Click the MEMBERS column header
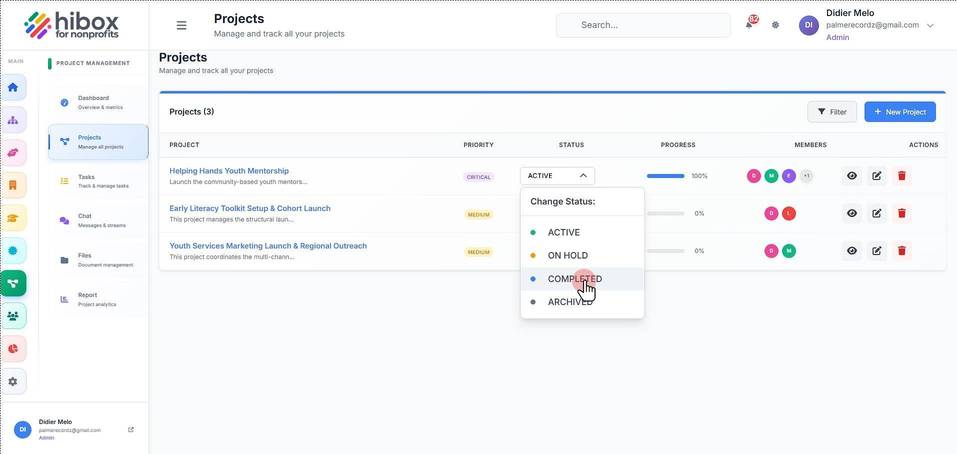The image size is (957, 454). 811,145
